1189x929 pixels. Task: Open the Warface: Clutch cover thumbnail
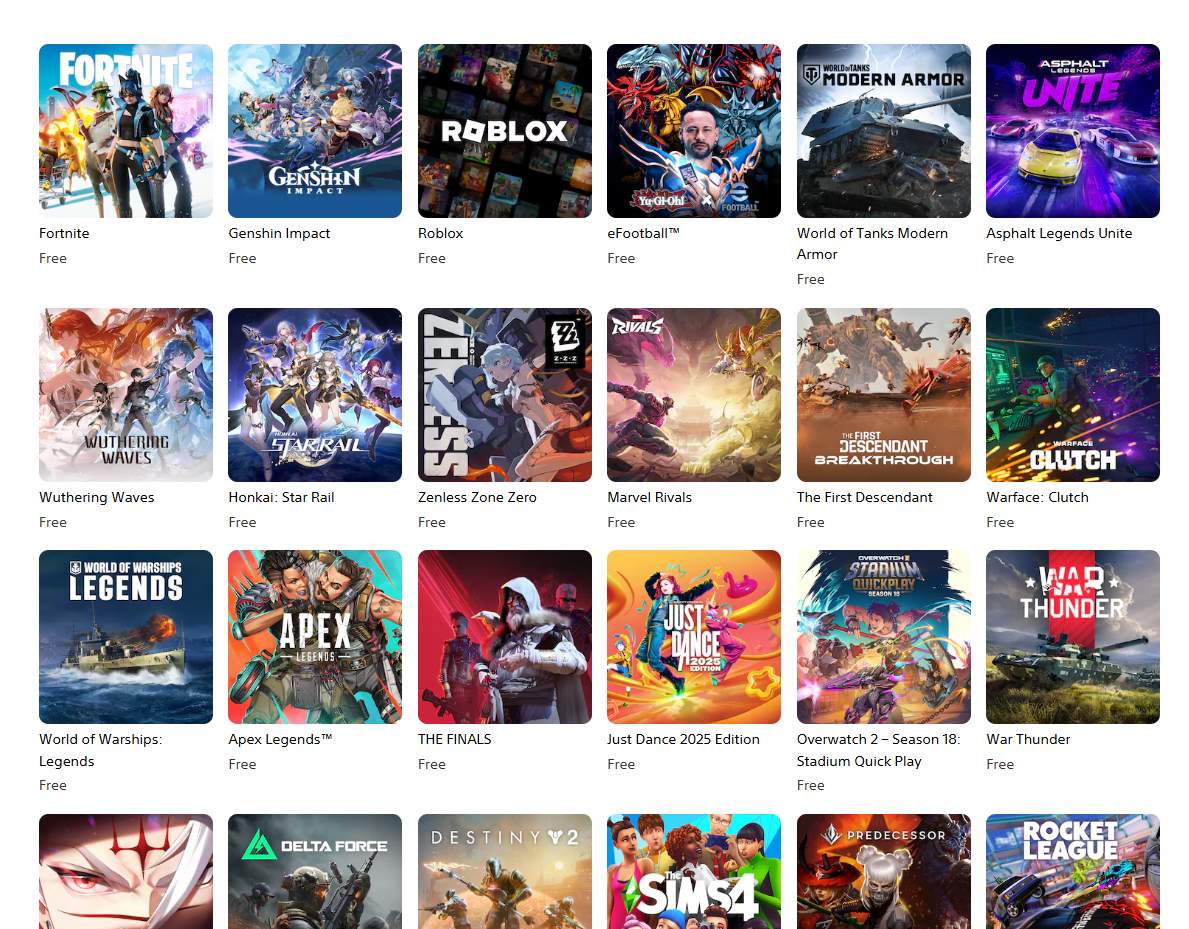1073,395
